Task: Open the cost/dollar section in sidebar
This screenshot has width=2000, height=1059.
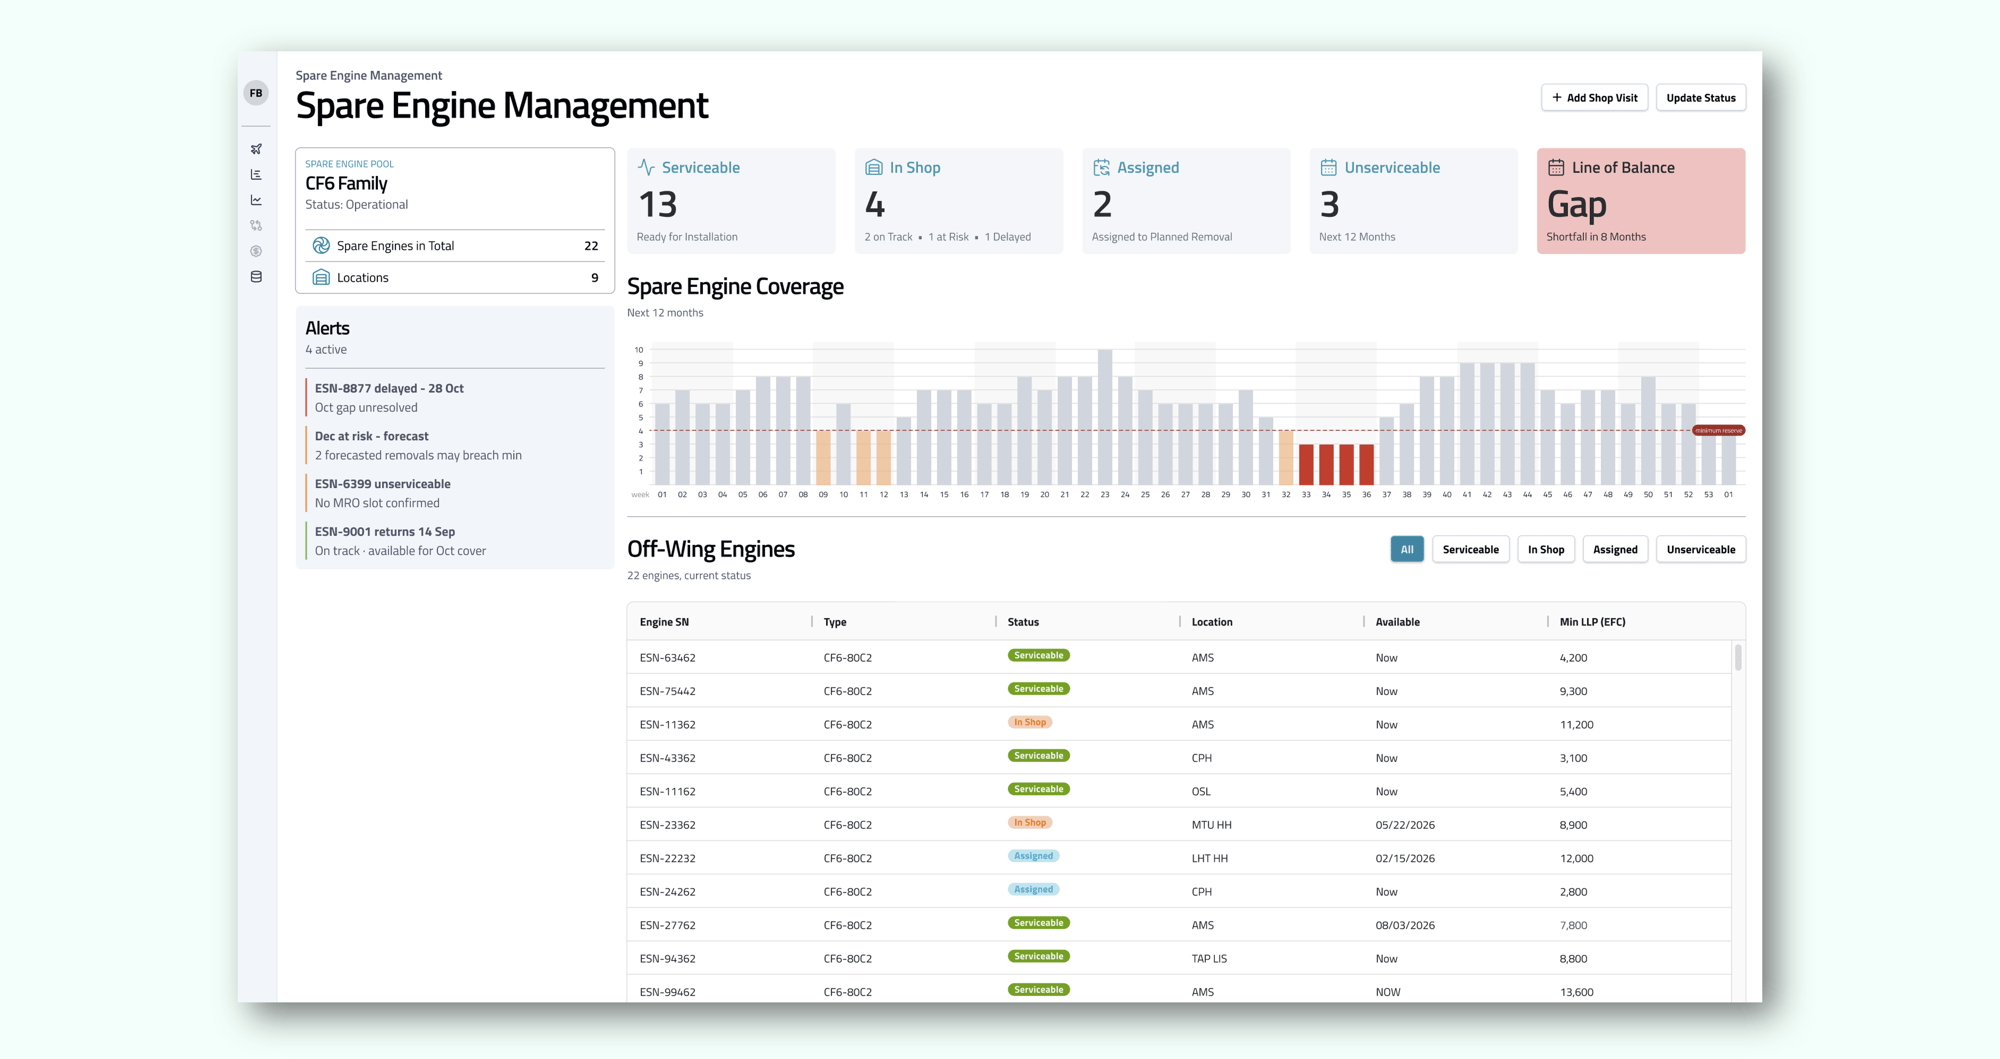Action: point(256,250)
